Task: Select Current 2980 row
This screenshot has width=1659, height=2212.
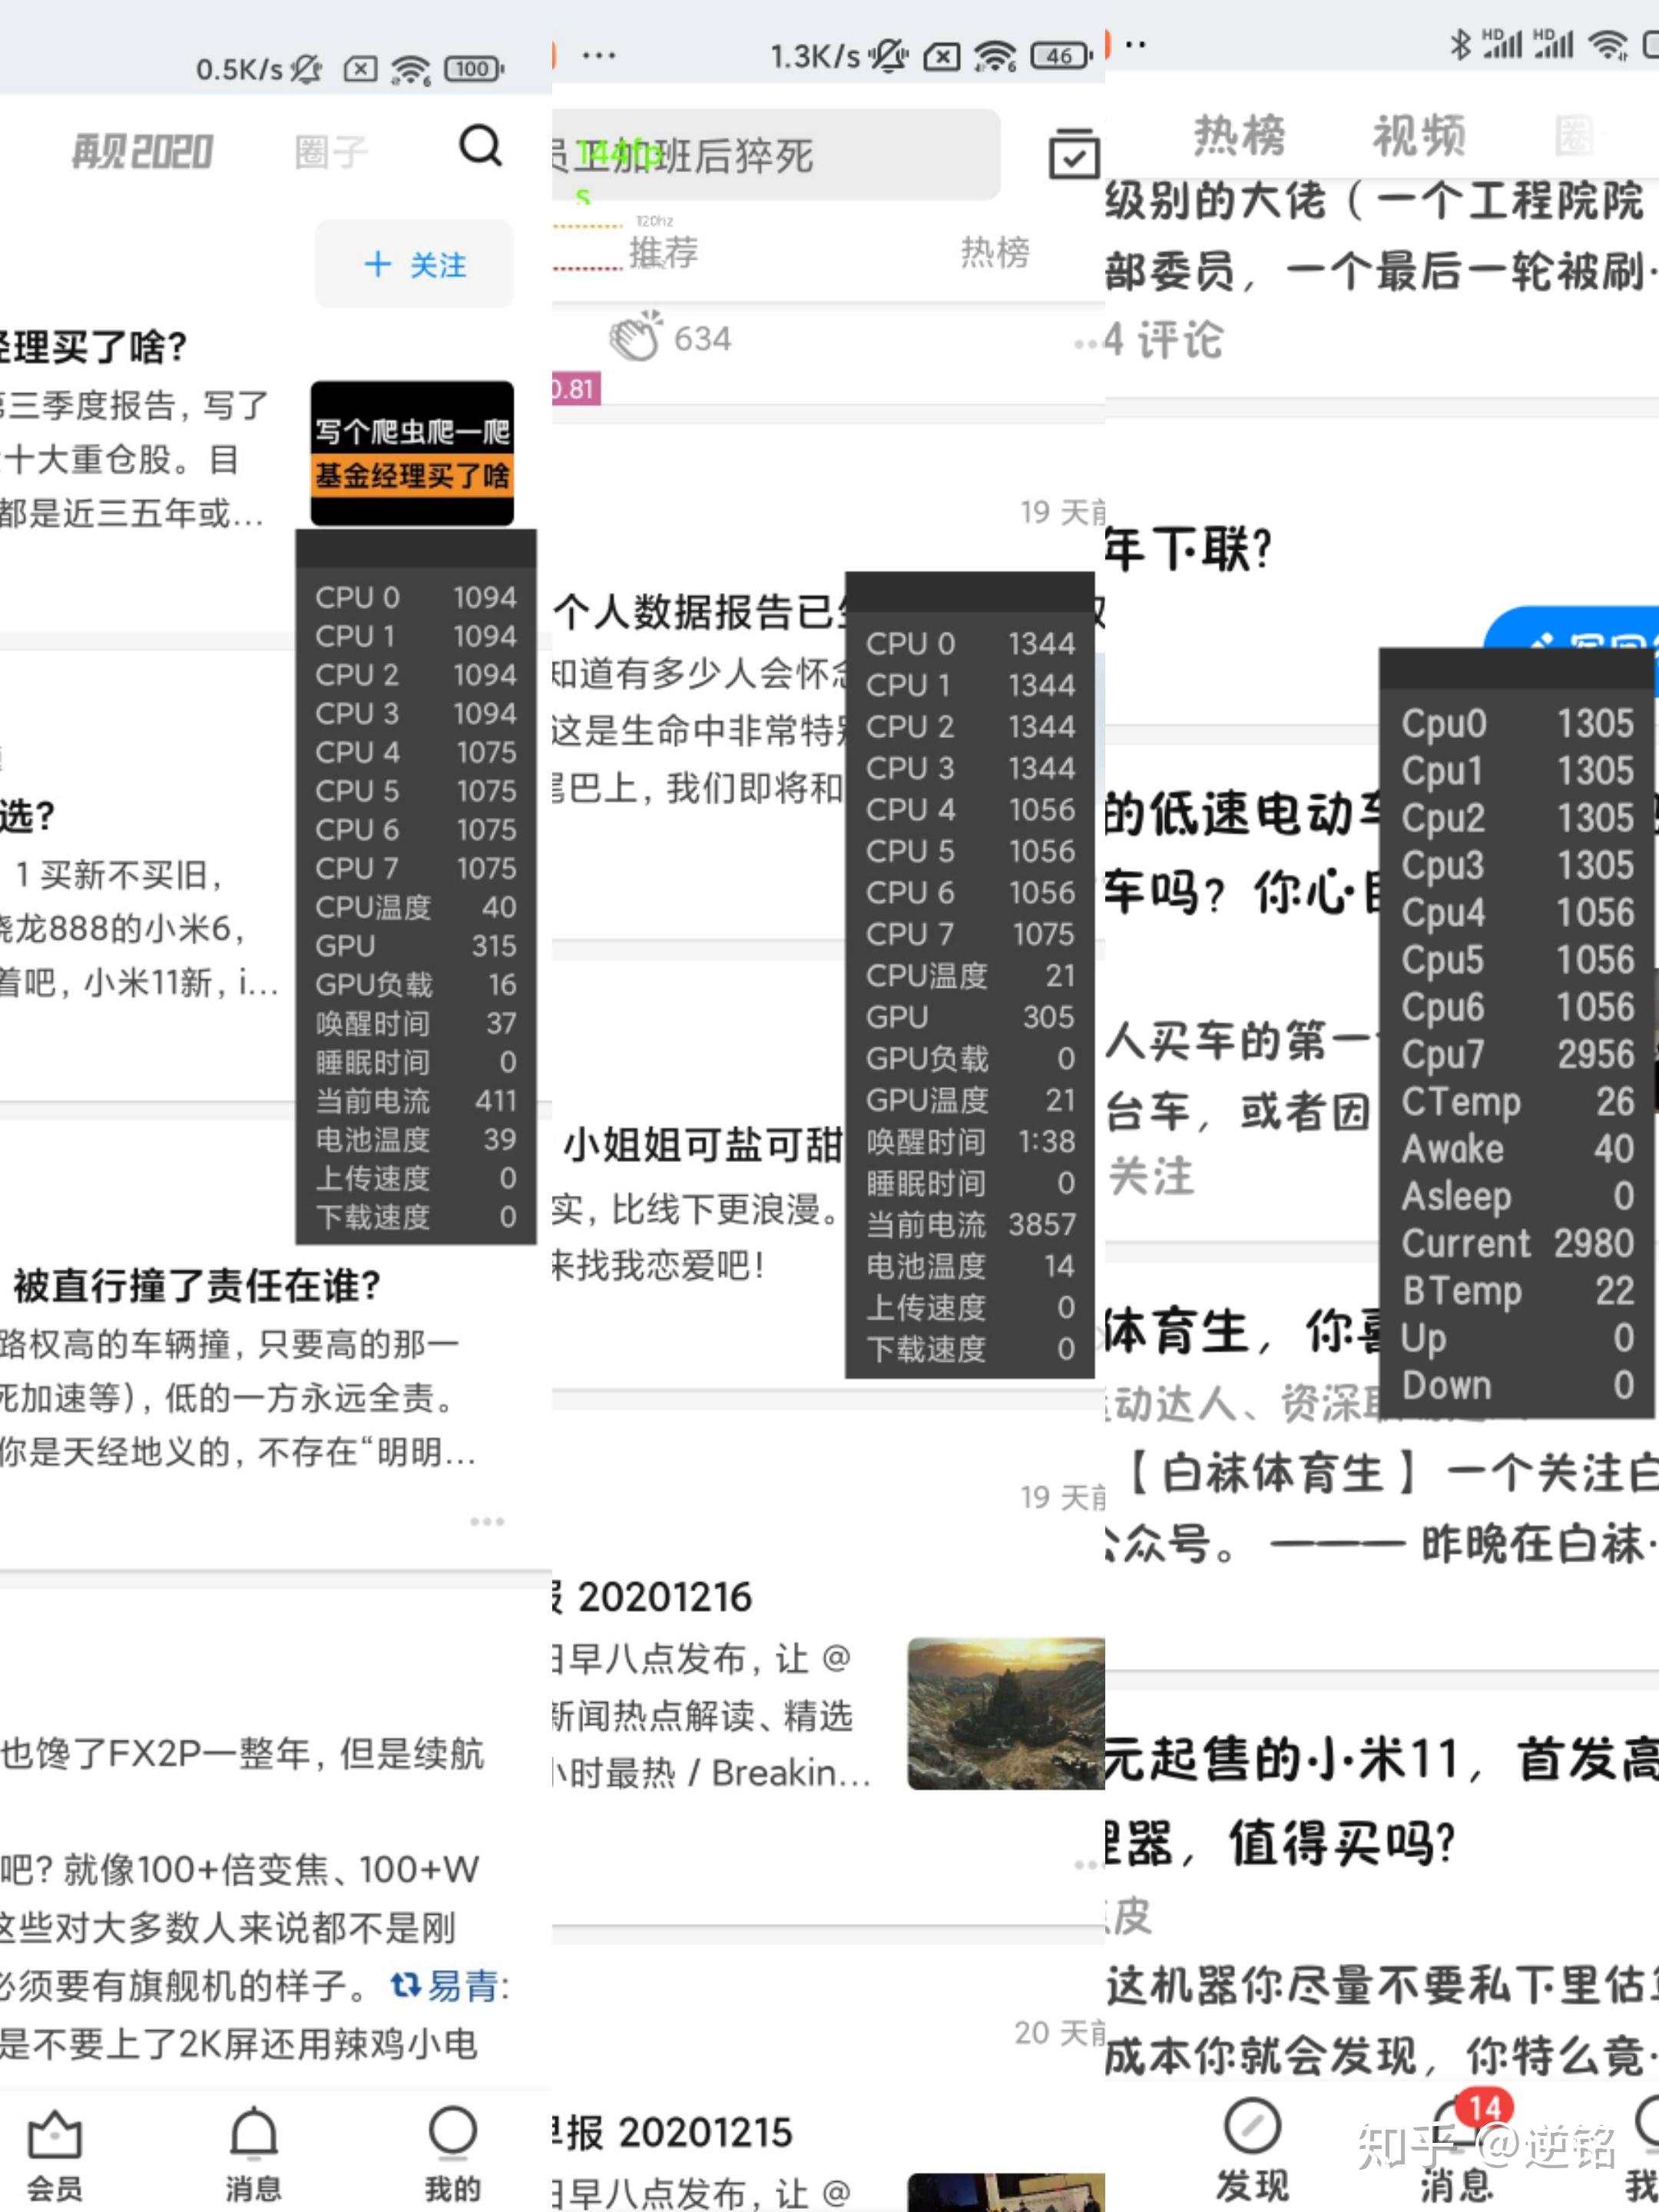Action: tap(1517, 1243)
